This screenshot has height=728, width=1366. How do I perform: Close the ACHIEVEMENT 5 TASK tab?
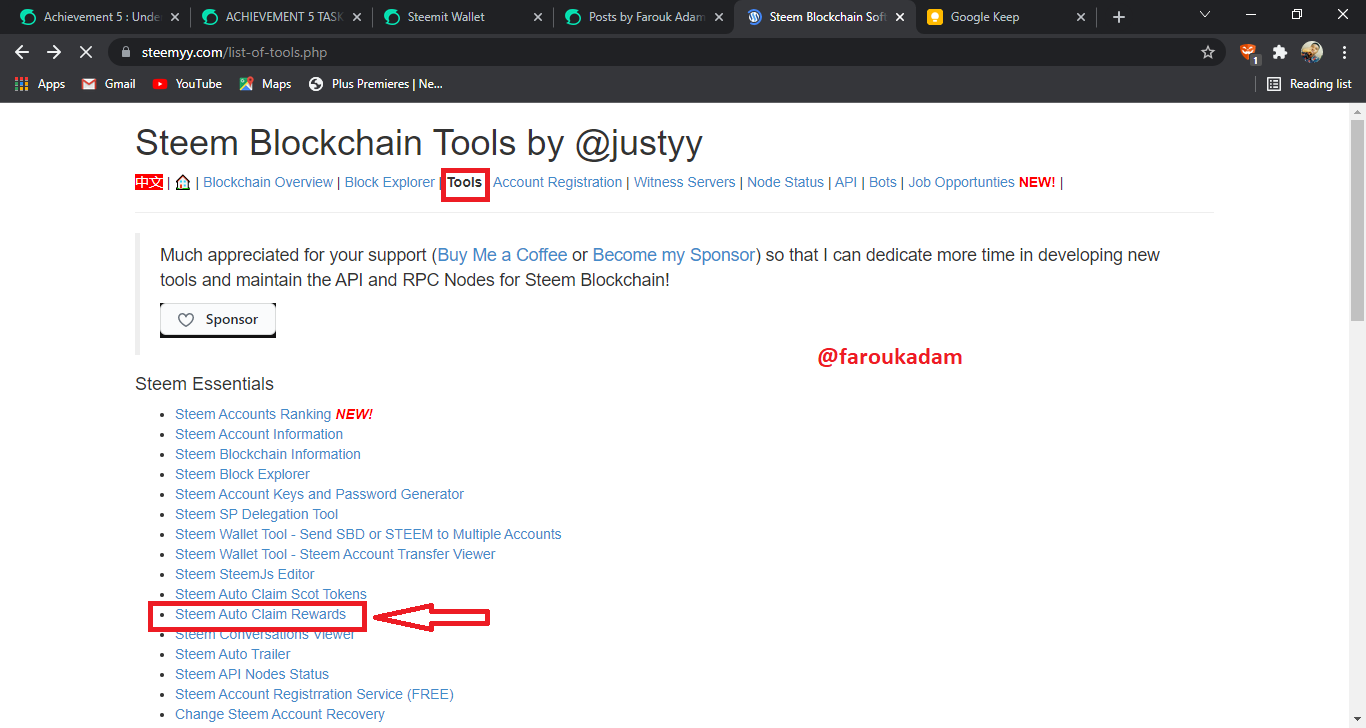point(356,17)
